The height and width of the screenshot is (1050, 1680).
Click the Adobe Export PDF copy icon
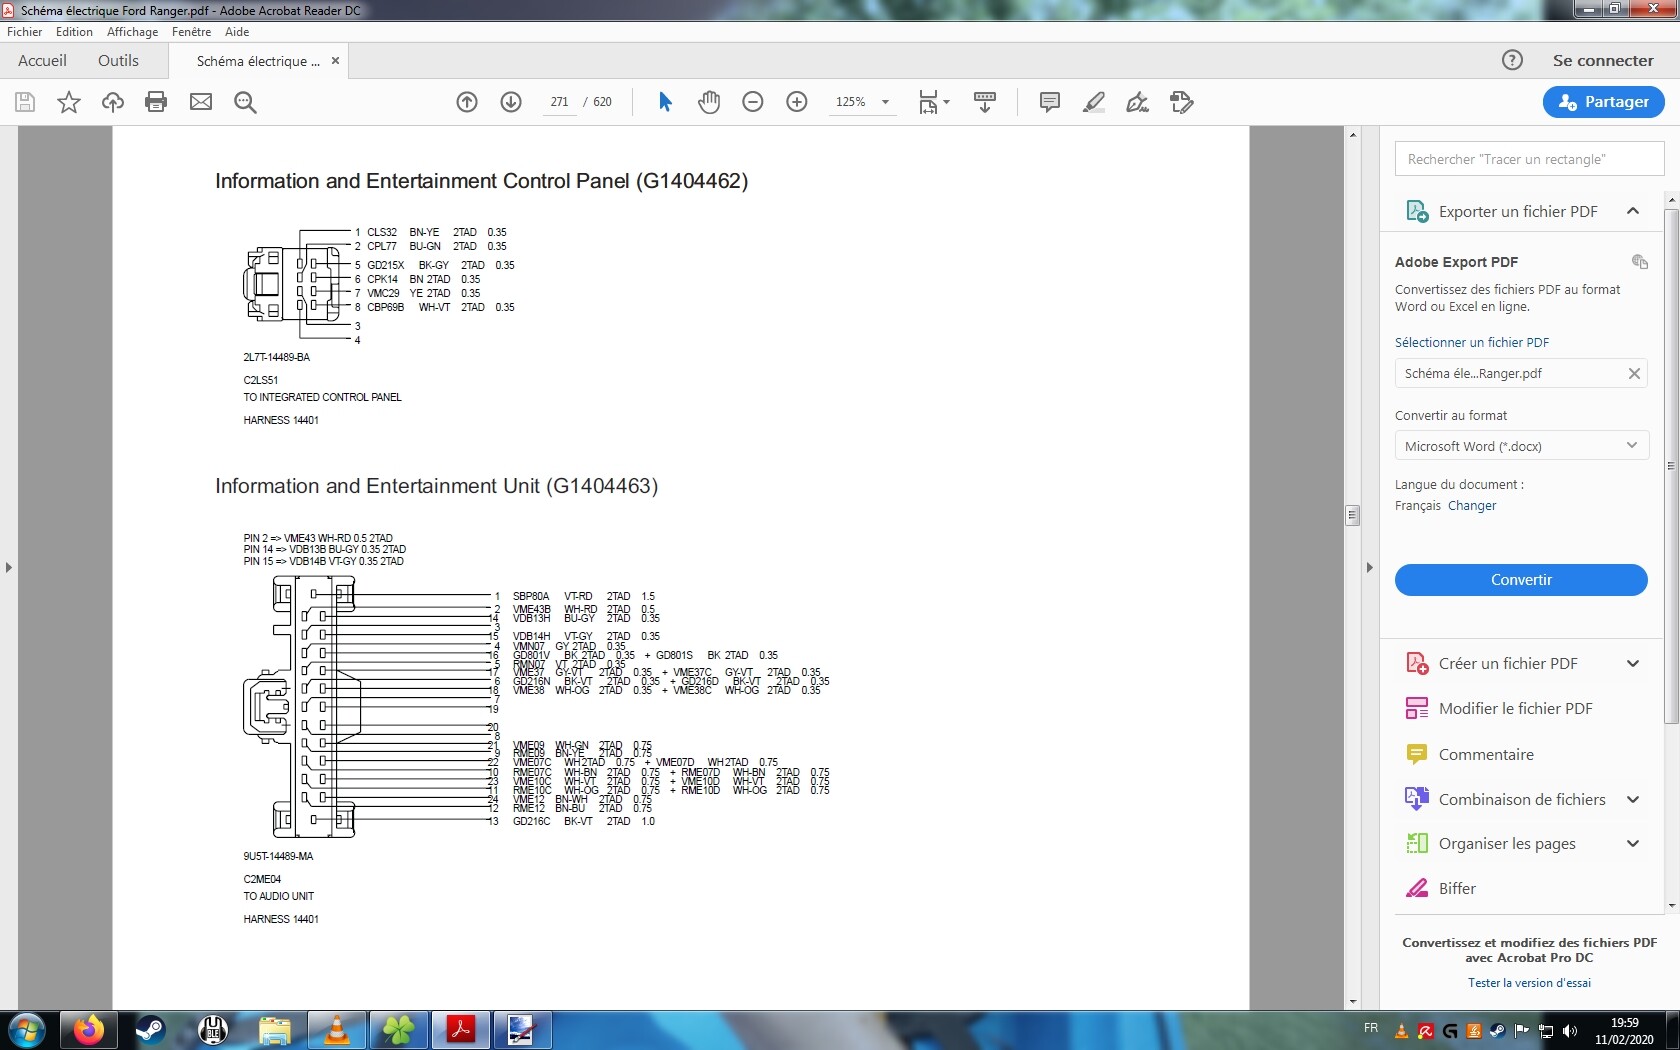pyautogui.click(x=1640, y=262)
